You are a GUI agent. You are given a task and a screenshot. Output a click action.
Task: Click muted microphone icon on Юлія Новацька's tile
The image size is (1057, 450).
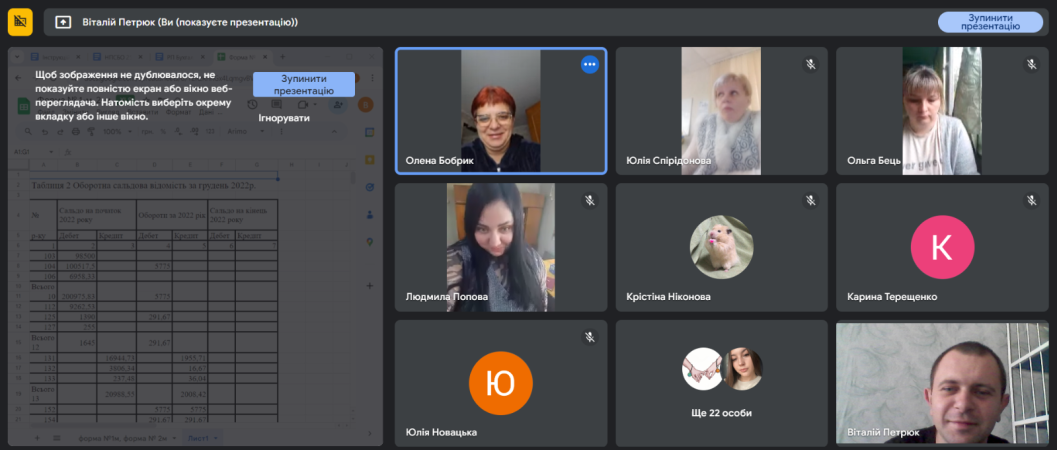[x=590, y=338]
